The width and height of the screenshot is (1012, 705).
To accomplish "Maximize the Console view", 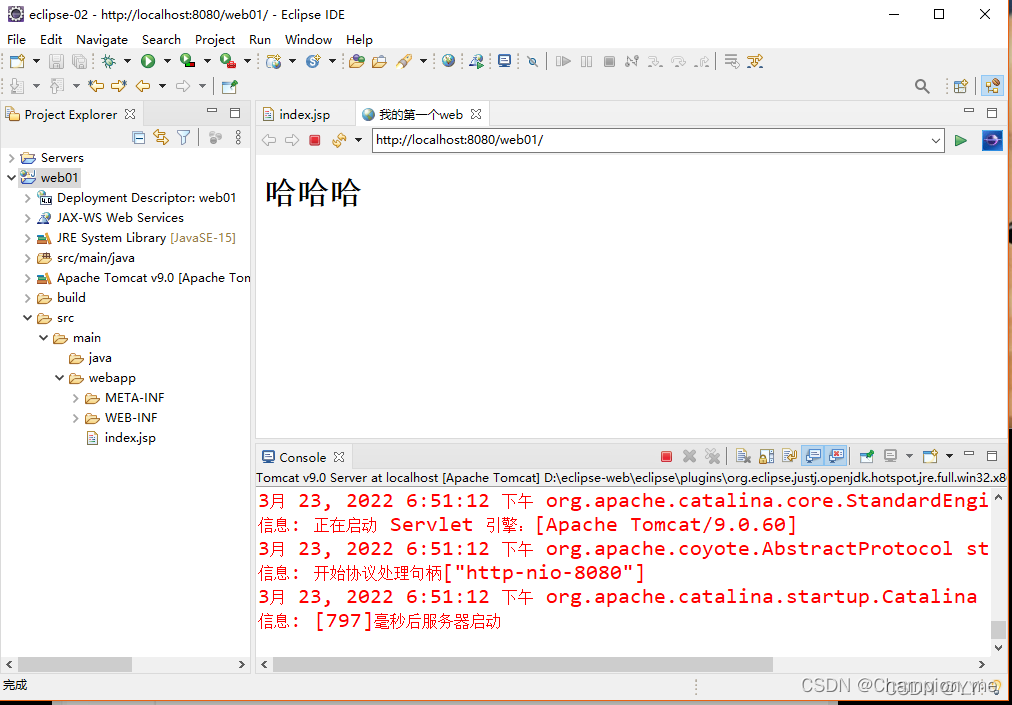I will coord(992,456).
